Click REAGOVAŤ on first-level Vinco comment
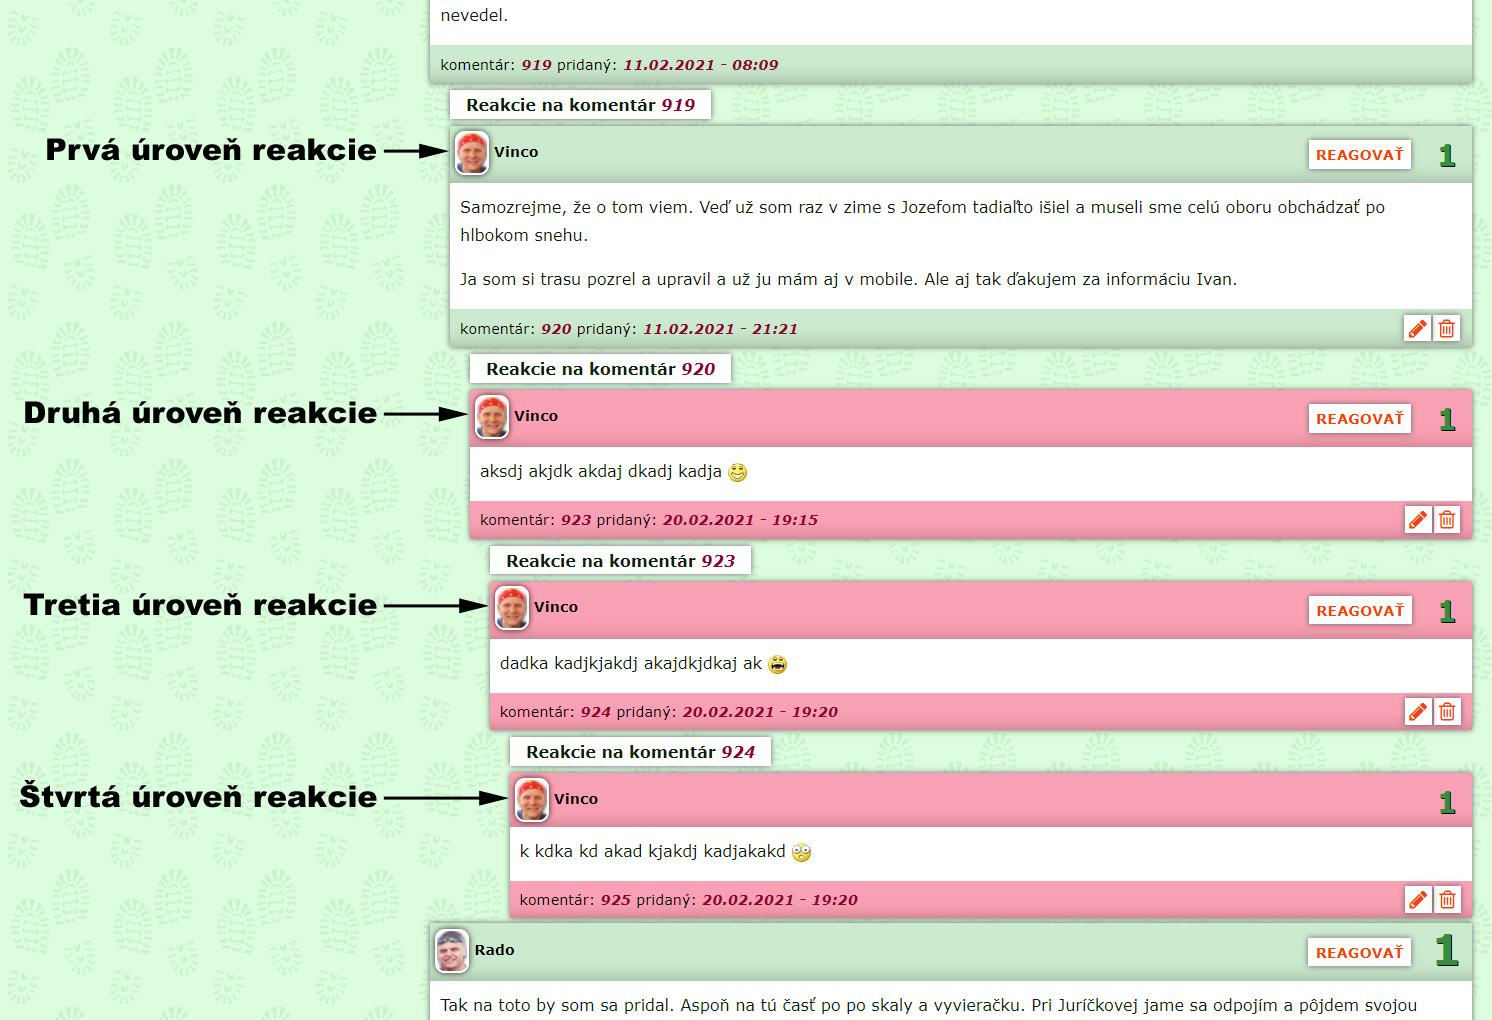Image resolution: width=1492 pixels, height=1020 pixels. pyautogui.click(x=1360, y=155)
